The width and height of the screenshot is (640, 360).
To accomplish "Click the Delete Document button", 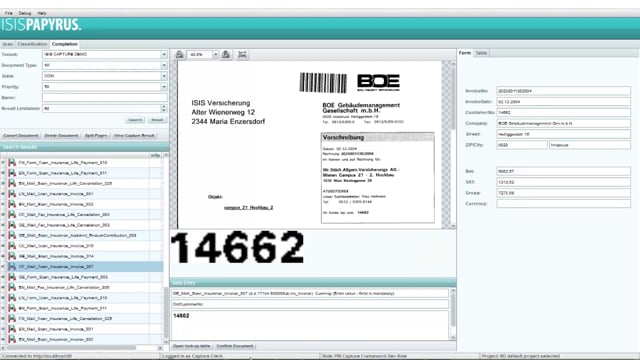I will [x=61, y=136].
